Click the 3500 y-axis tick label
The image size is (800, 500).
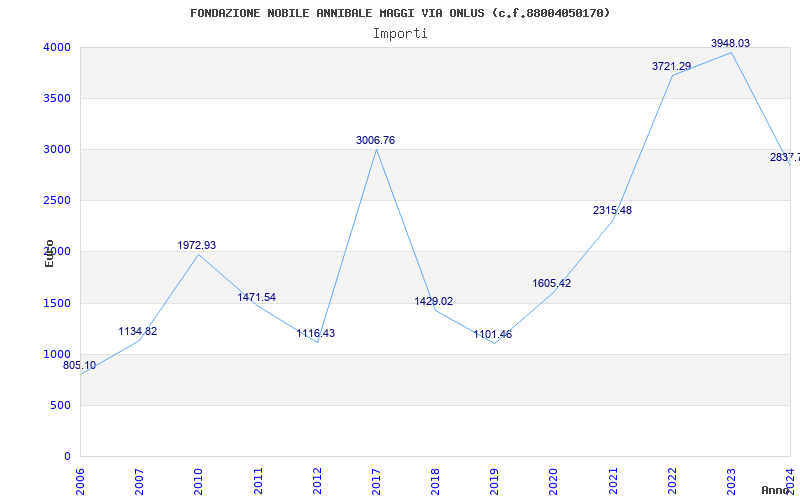pyautogui.click(x=57, y=98)
